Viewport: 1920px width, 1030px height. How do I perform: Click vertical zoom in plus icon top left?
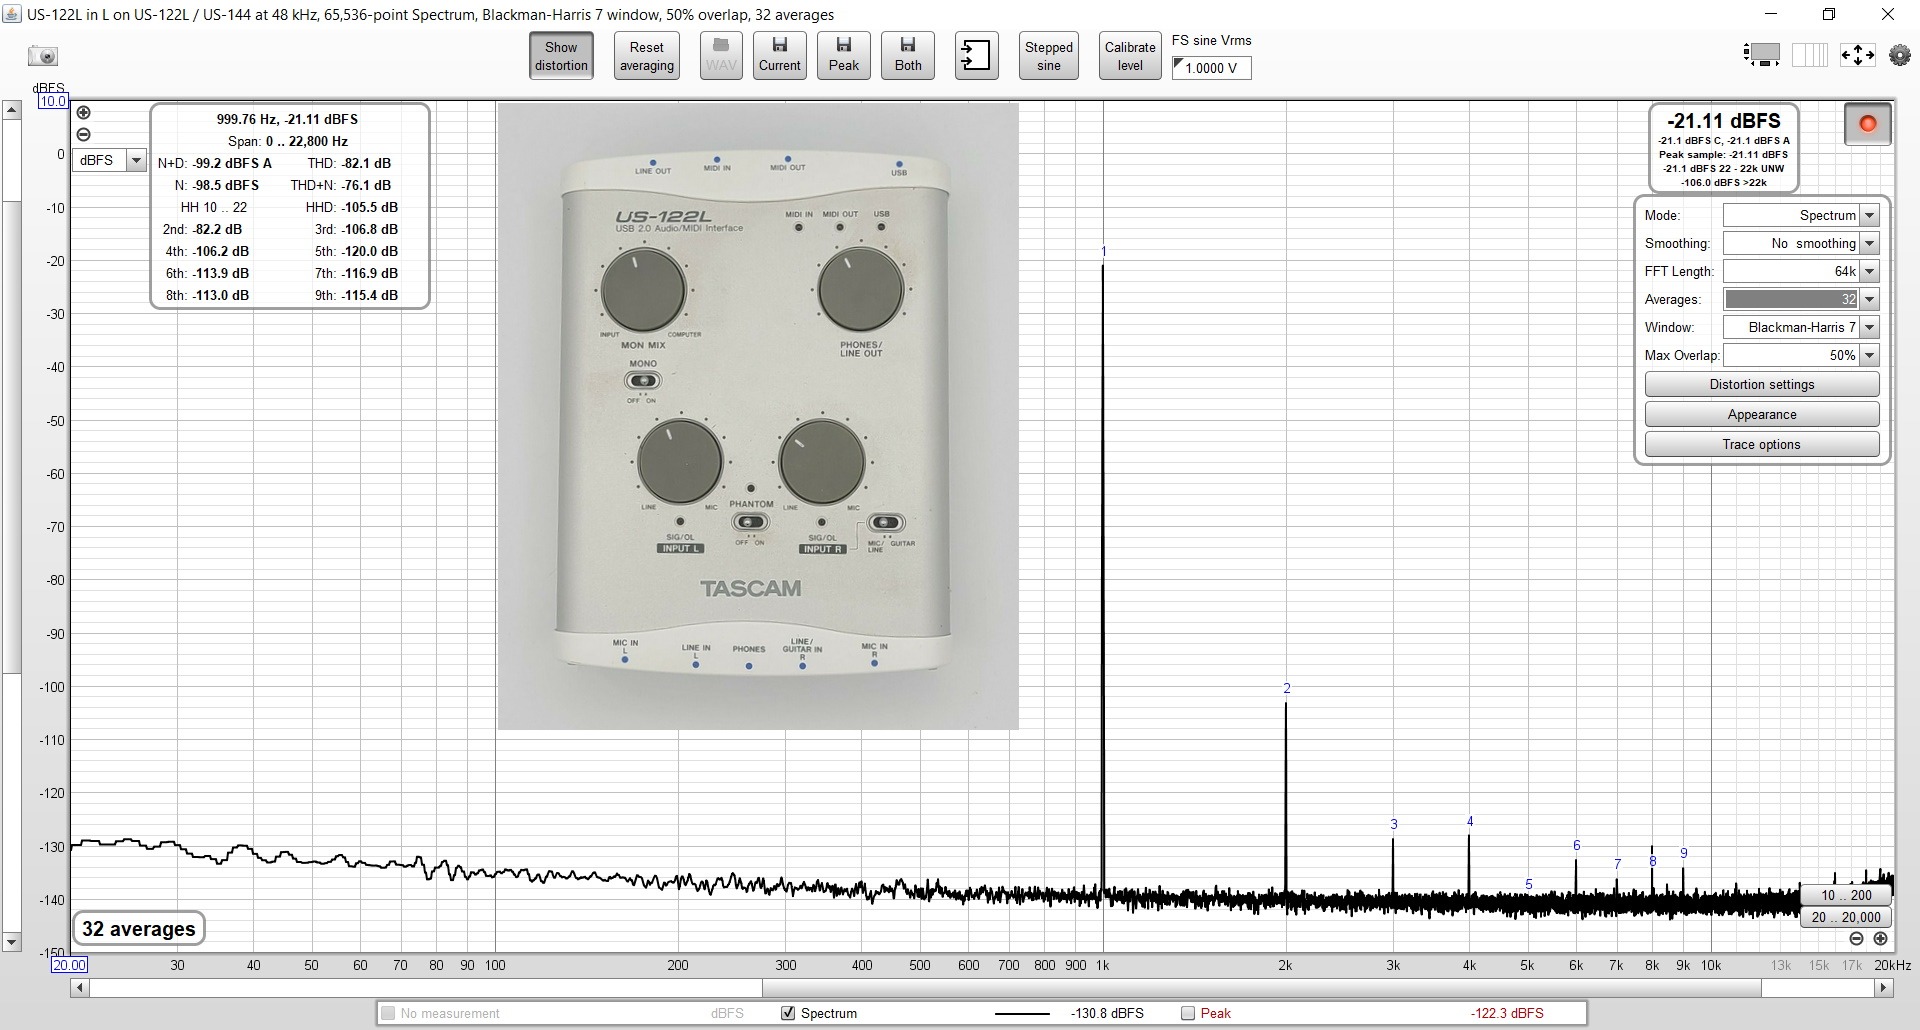click(x=84, y=113)
